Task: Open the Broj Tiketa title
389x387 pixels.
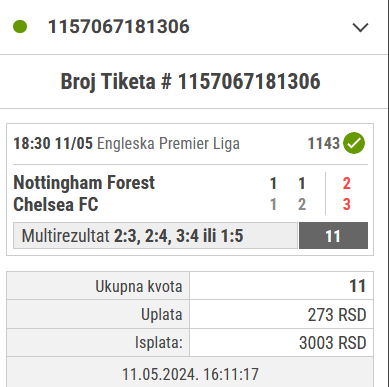Action: coord(190,81)
